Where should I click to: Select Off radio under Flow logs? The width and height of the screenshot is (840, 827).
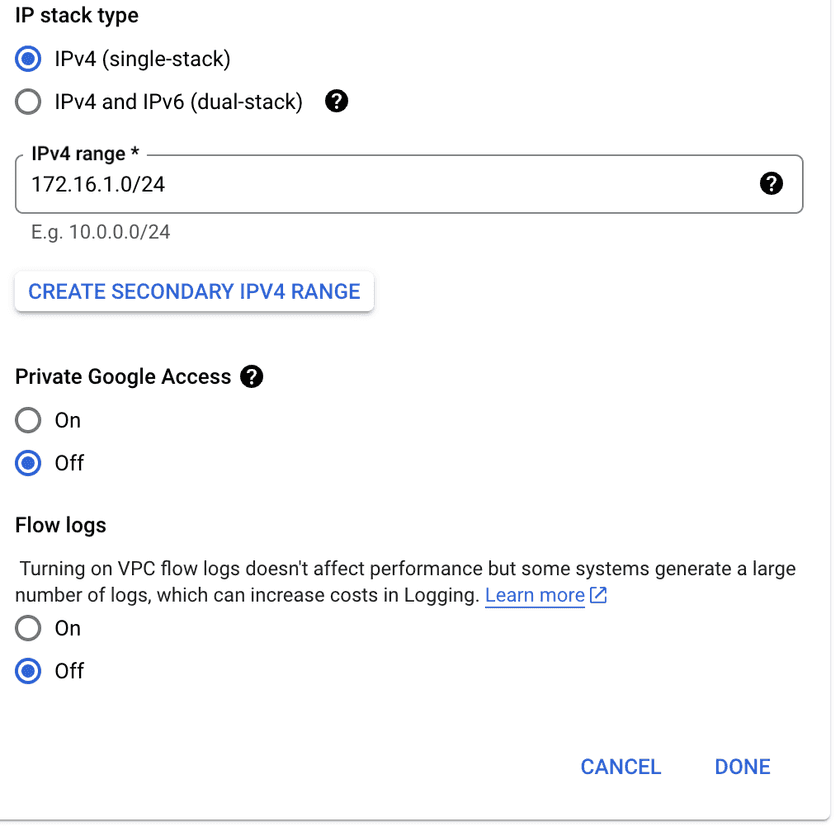click(x=28, y=671)
